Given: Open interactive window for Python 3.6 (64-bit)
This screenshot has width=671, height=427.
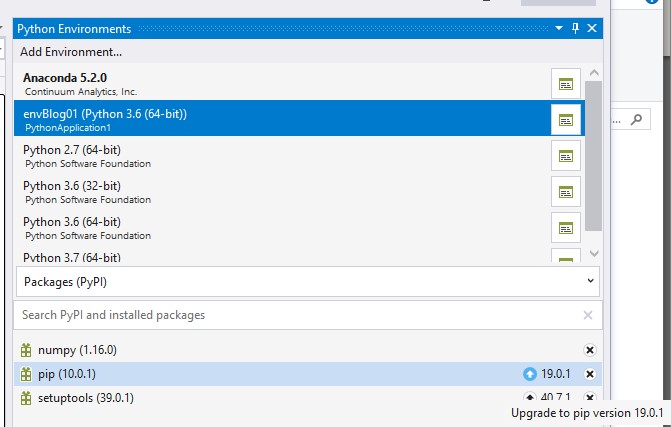Looking at the screenshot, I should [566, 227].
